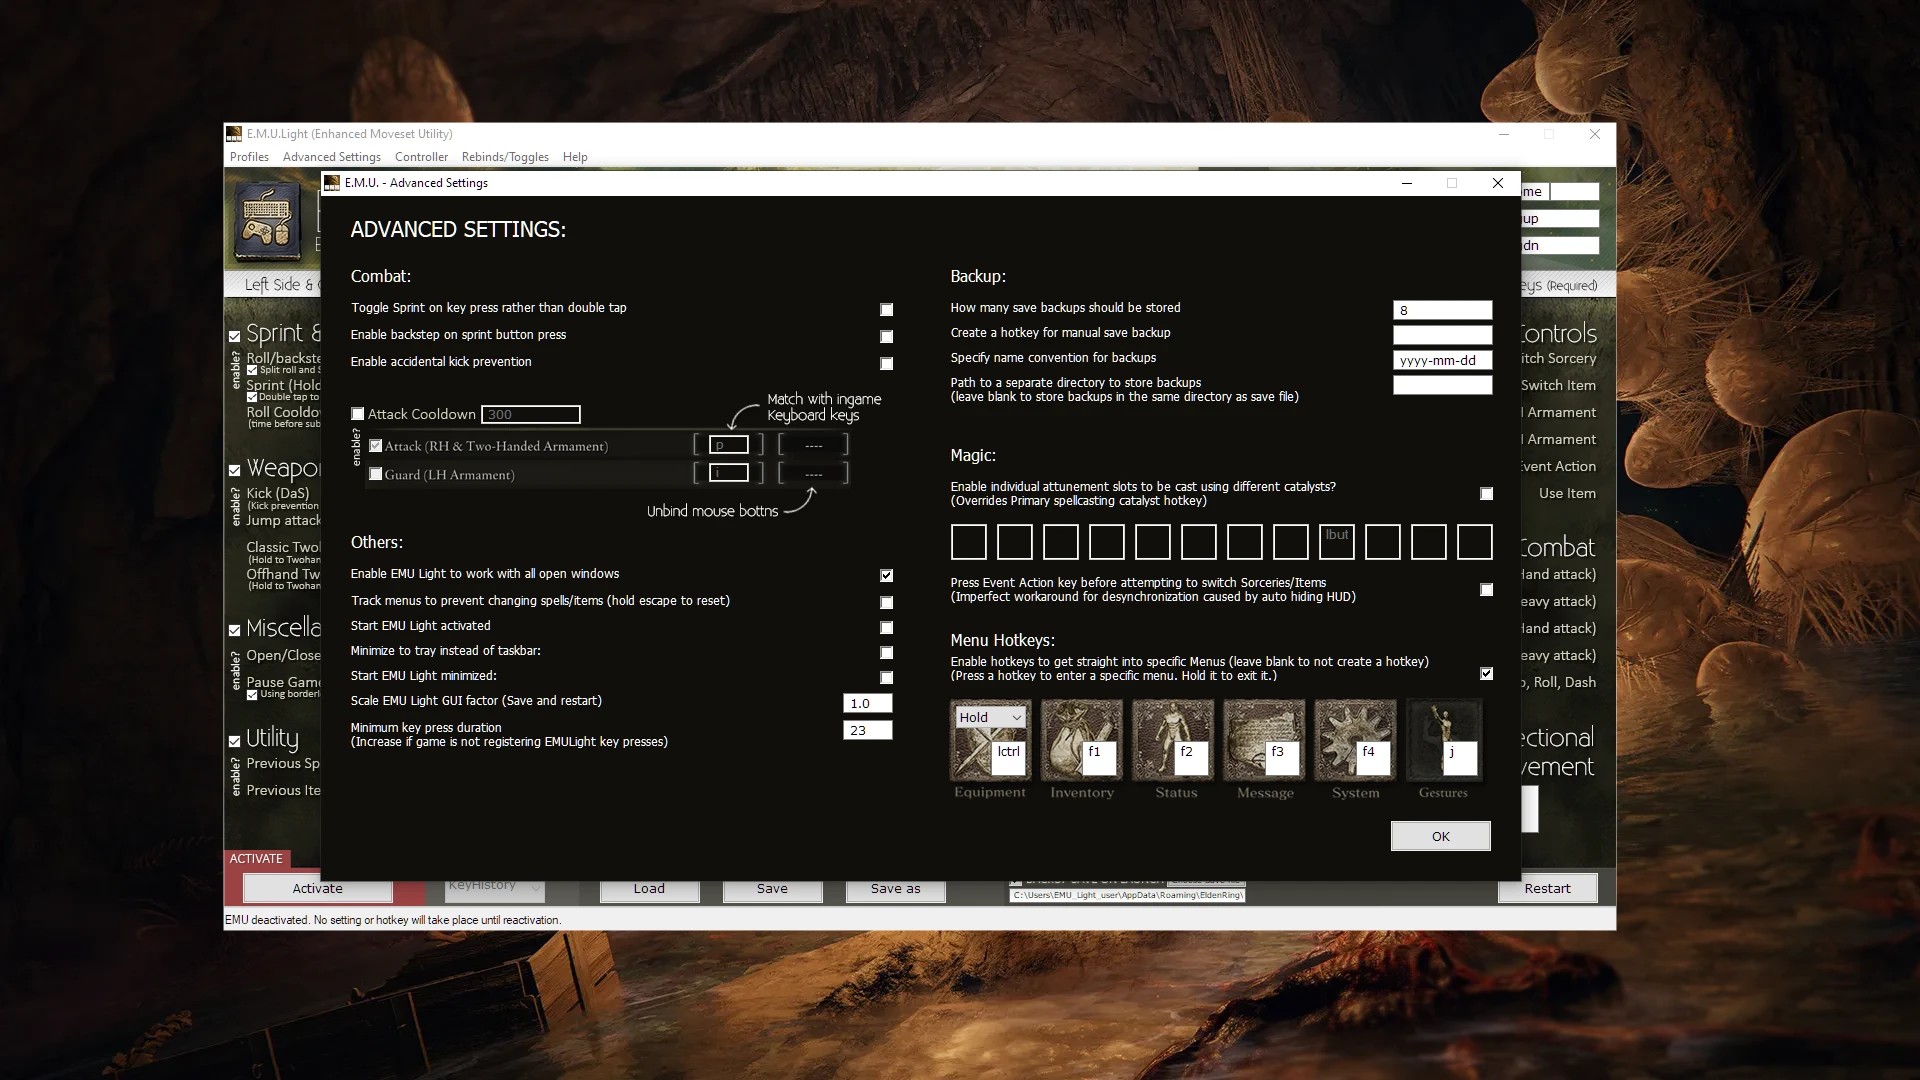Click the backup name convention field yyyy-mm-dd

[1442, 360]
